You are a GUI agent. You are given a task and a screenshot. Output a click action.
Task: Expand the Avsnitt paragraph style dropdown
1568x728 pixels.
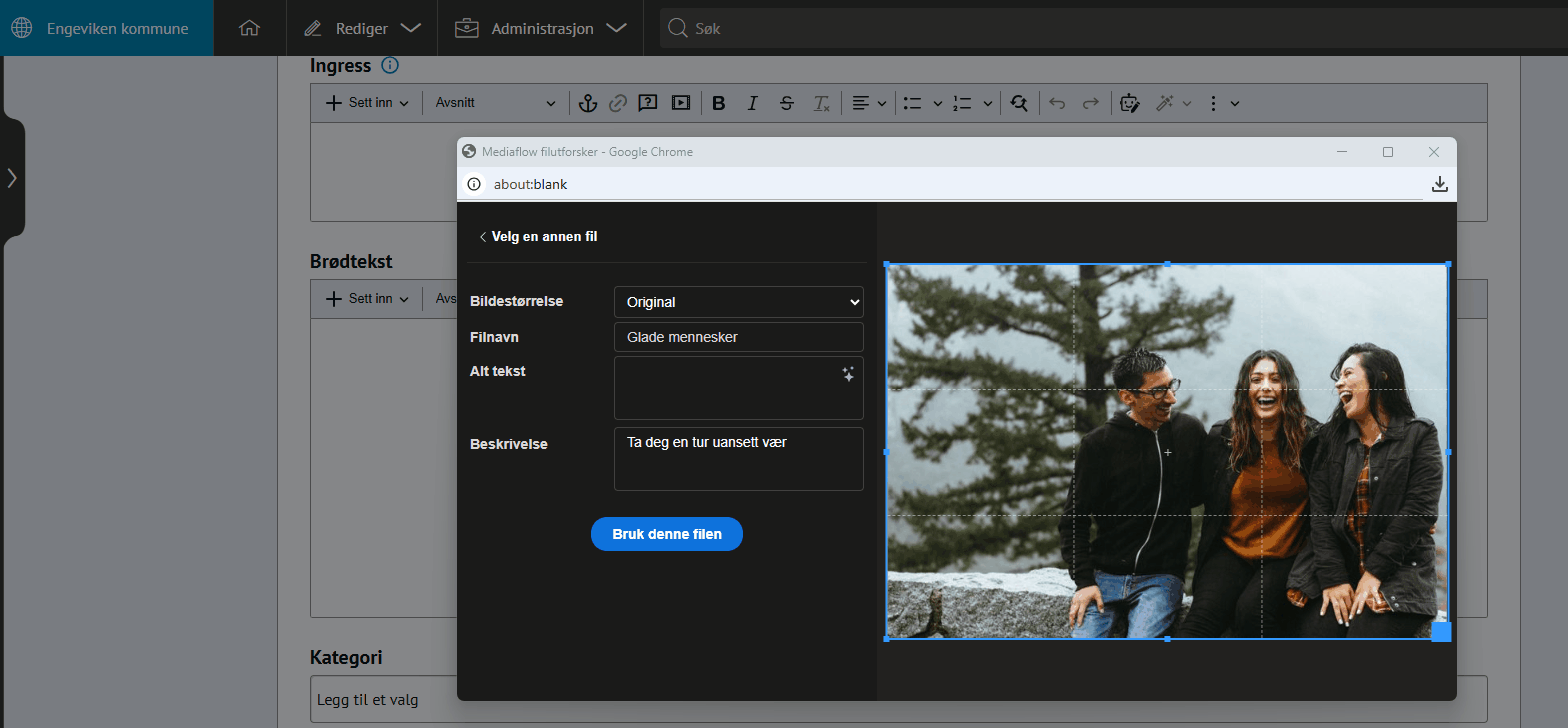point(495,103)
